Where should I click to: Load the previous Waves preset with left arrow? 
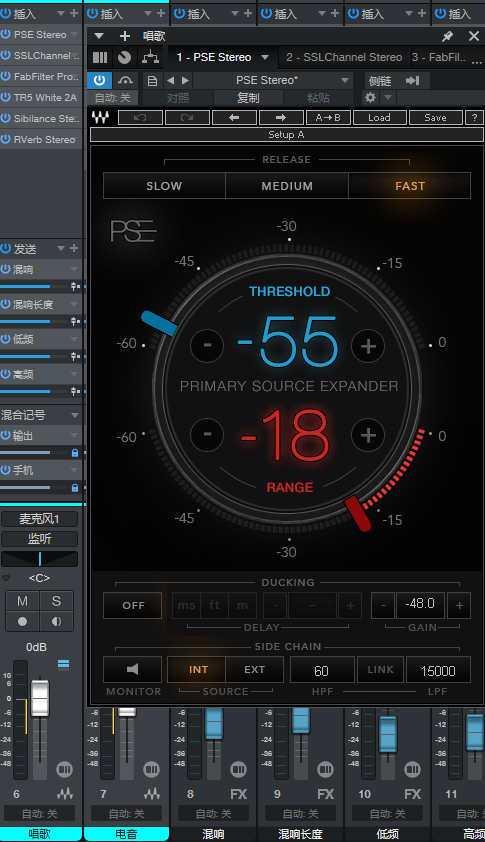(x=234, y=118)
